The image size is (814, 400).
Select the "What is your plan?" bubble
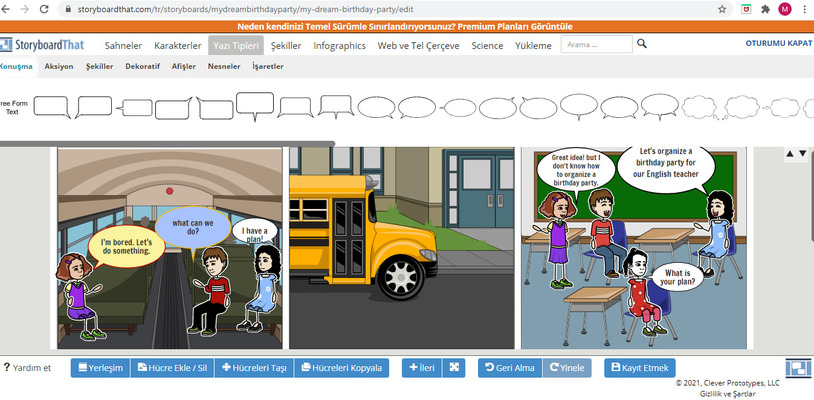coord(677,278)
